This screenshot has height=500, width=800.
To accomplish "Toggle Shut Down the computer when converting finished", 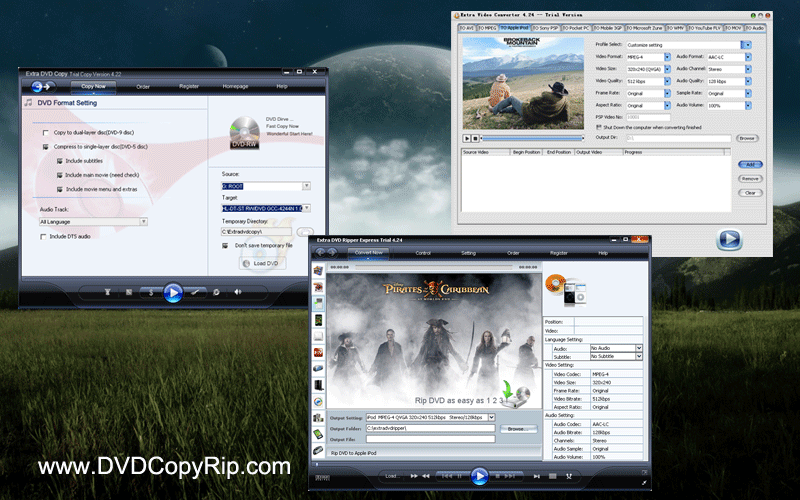I will tap(598, 128).
